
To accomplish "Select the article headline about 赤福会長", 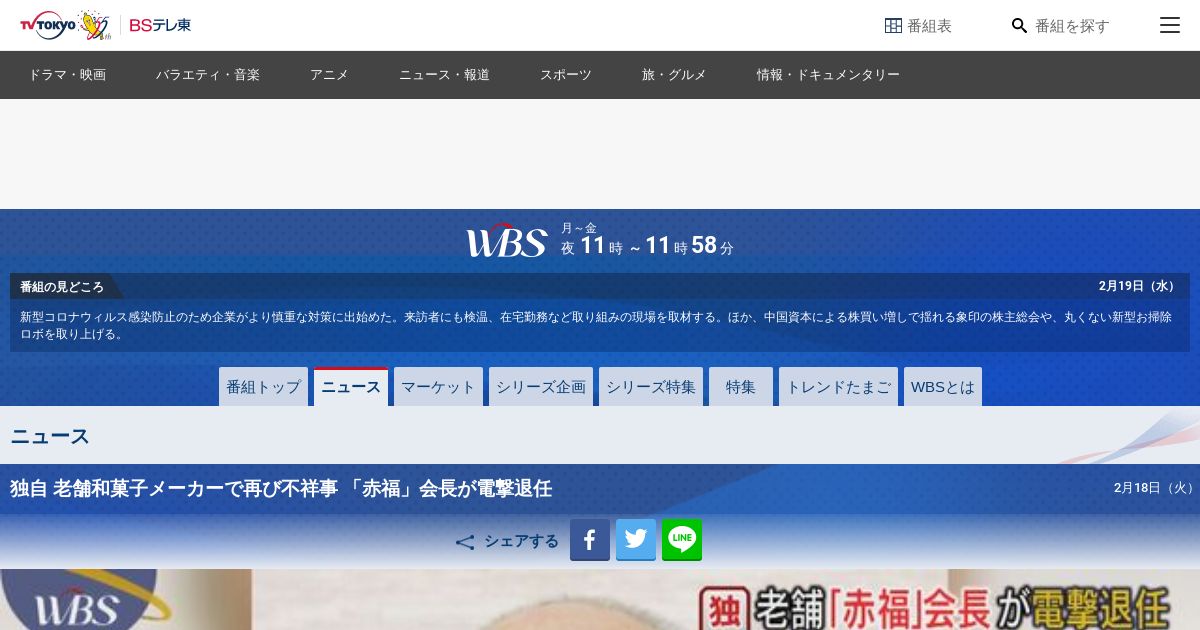I will click(x=281, y=489).
